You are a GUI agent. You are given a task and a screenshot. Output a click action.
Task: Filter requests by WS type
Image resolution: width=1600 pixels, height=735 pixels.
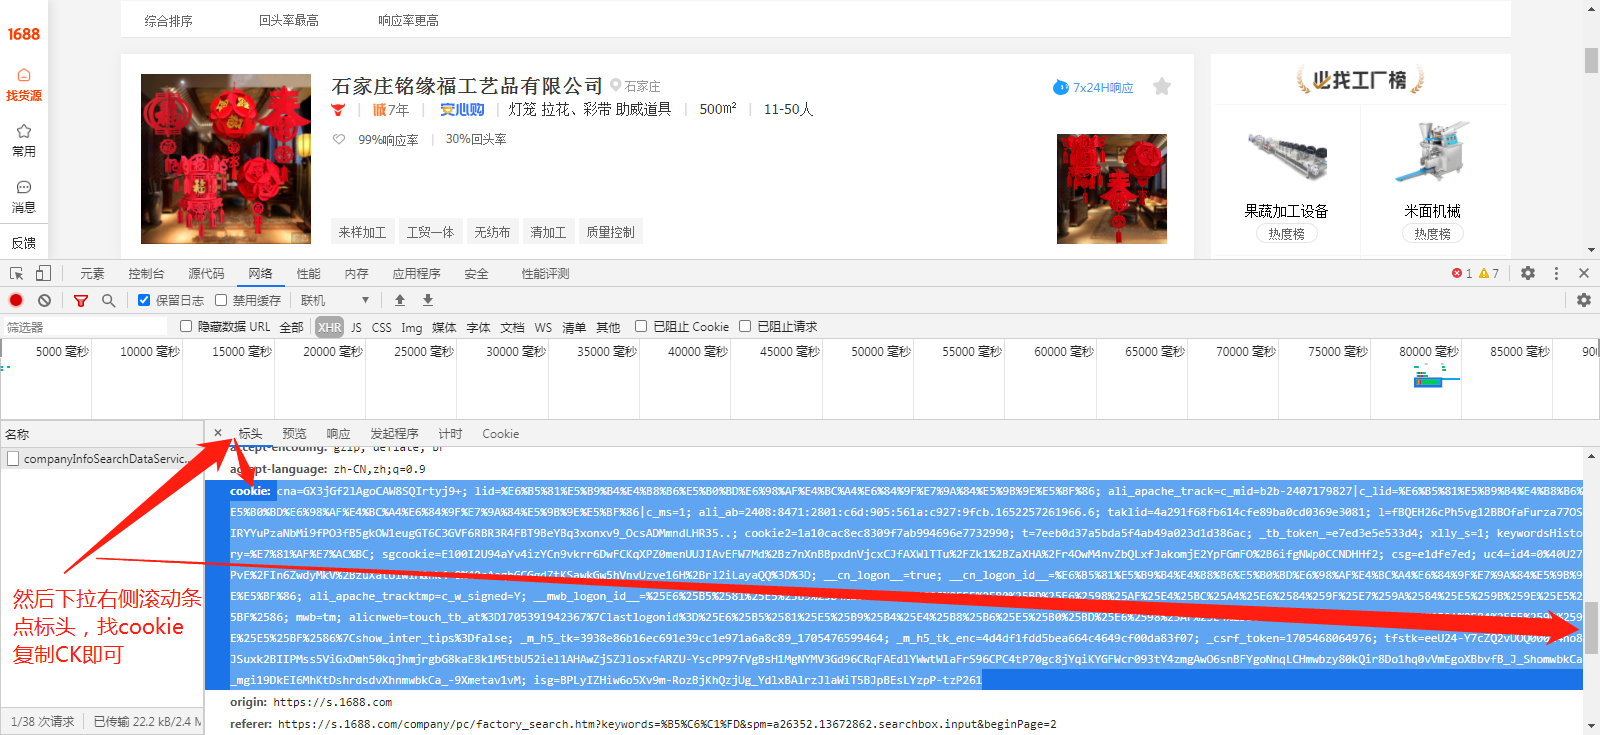(543, 327)
